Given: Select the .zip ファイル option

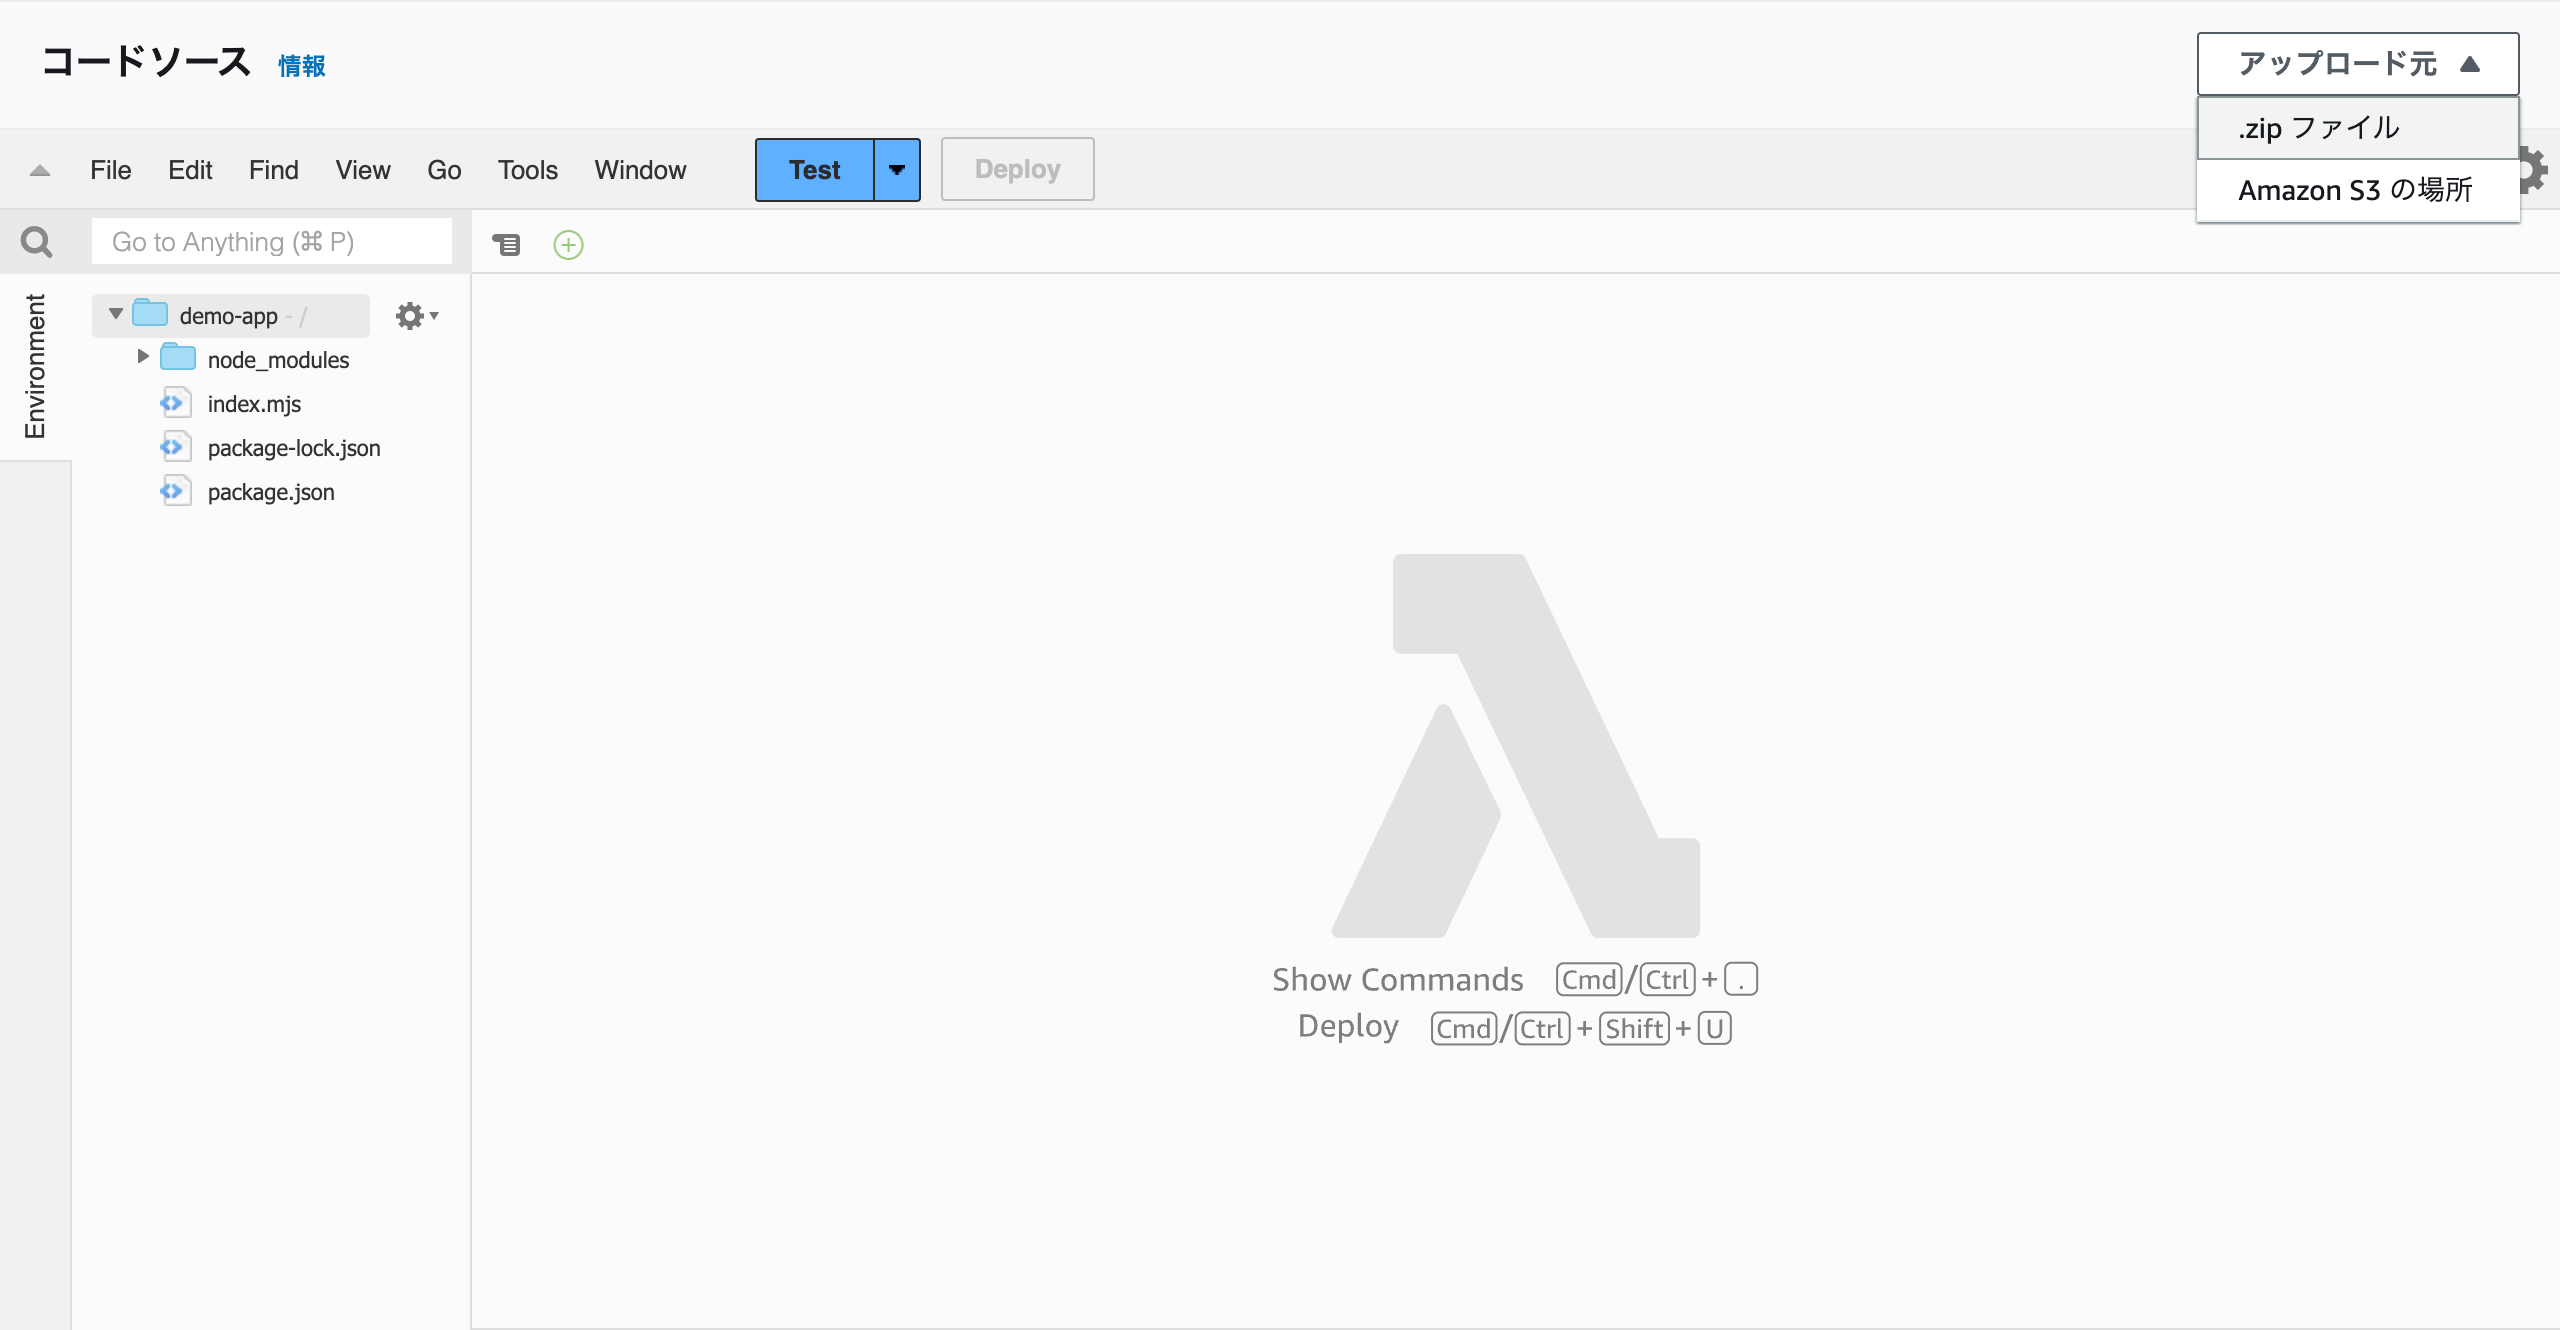Looking at the screenshot, I should point(2320,128).
